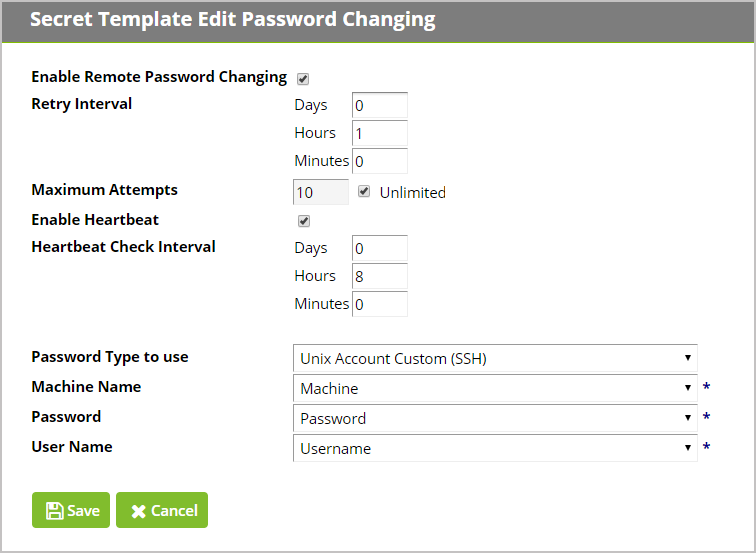This screenshot has height=553, width=756.
Task: Select the Retry Interval Hours field
Action: (x=380, y=133)
